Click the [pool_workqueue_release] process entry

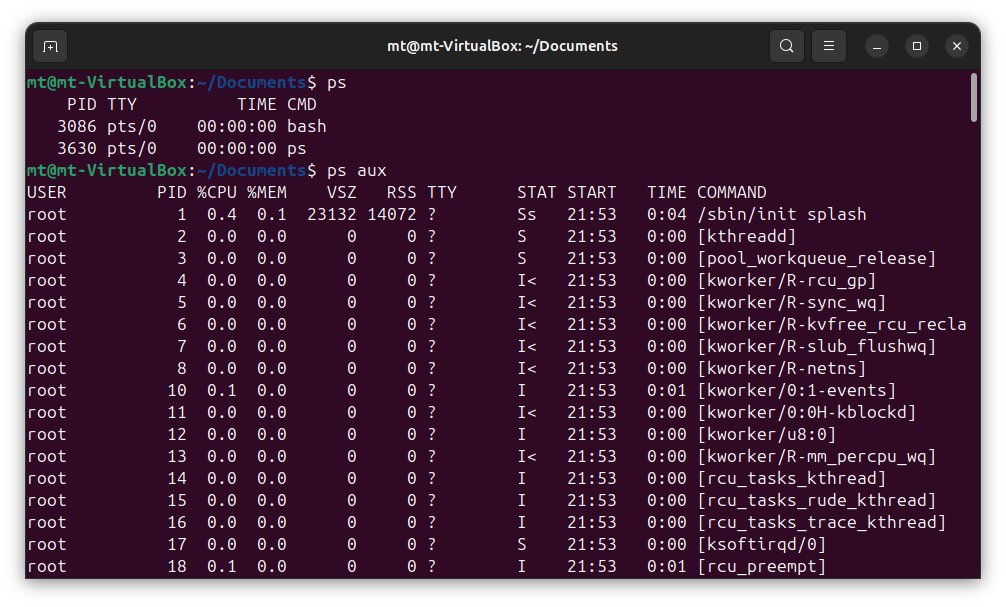tap(816, 258)
